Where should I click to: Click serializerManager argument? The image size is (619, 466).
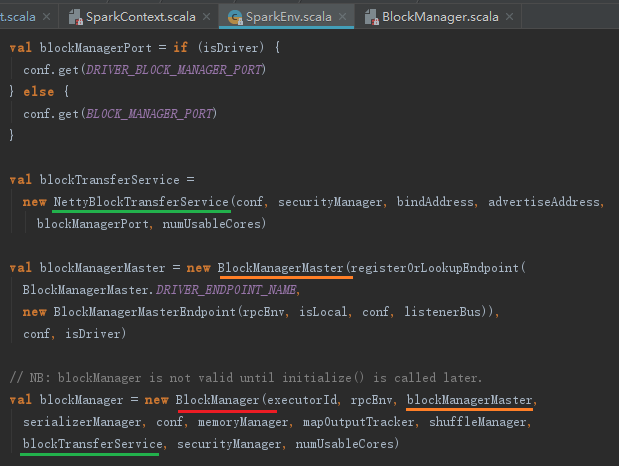(x=82, y=422)
